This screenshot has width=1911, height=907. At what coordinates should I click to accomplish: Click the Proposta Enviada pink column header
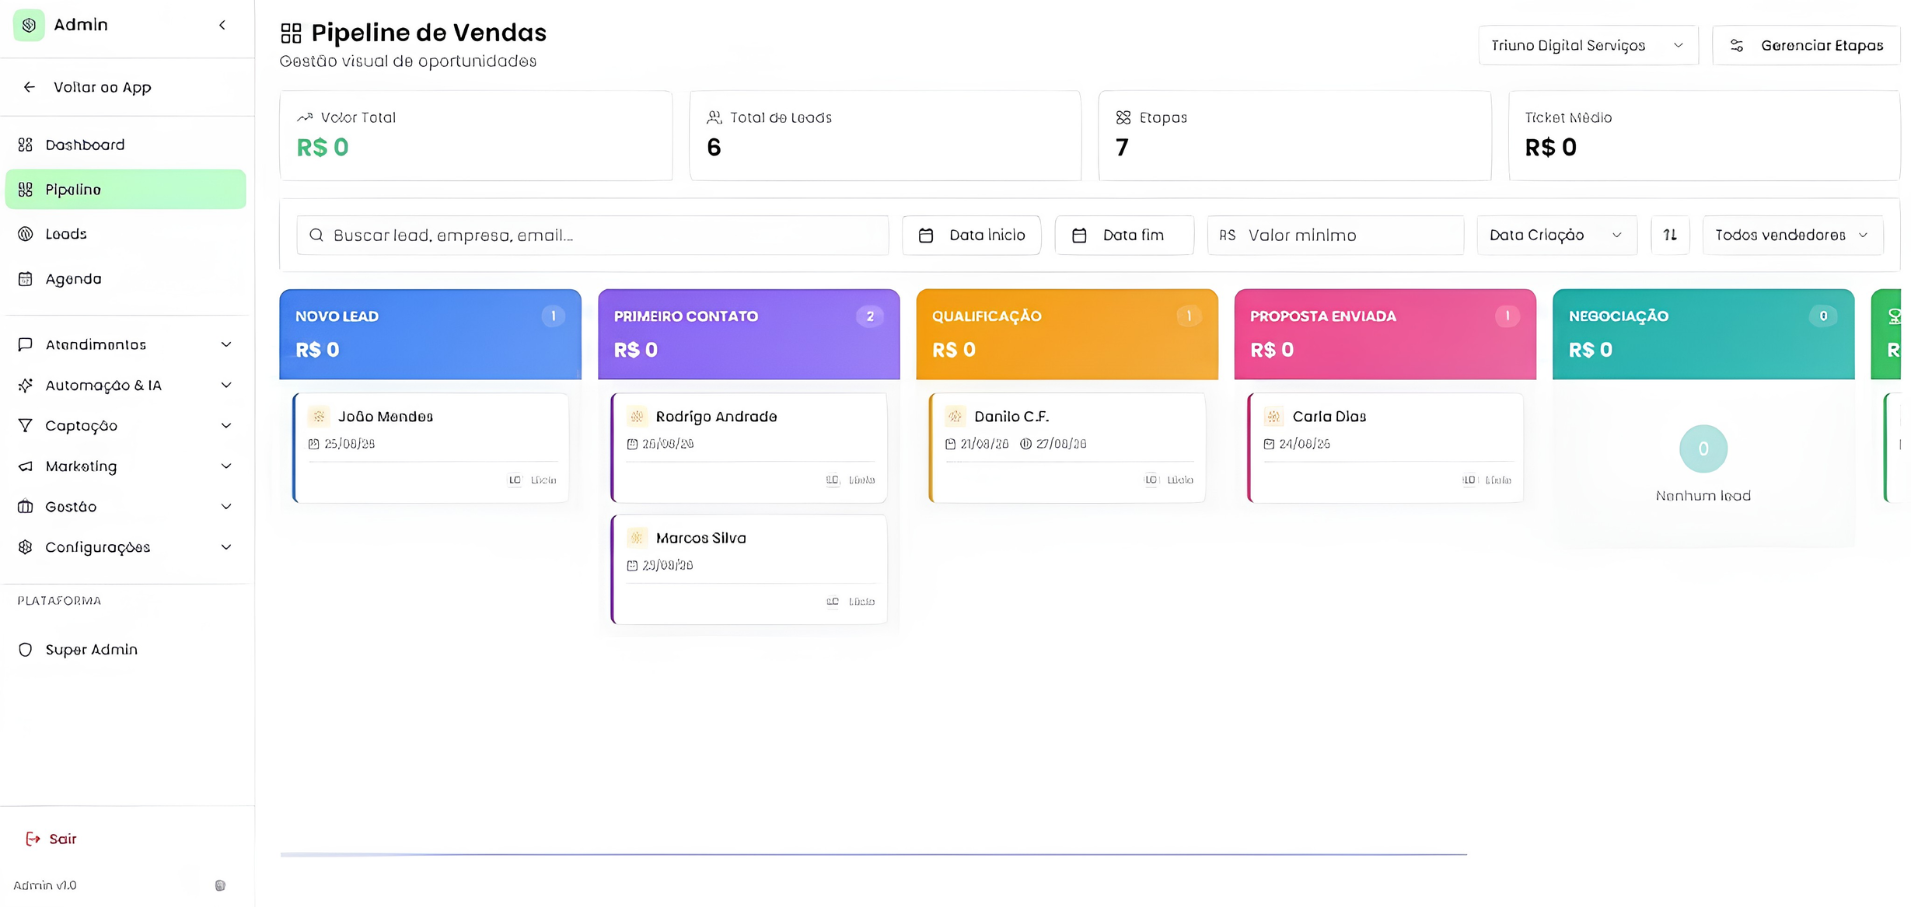pos(1385,334)
